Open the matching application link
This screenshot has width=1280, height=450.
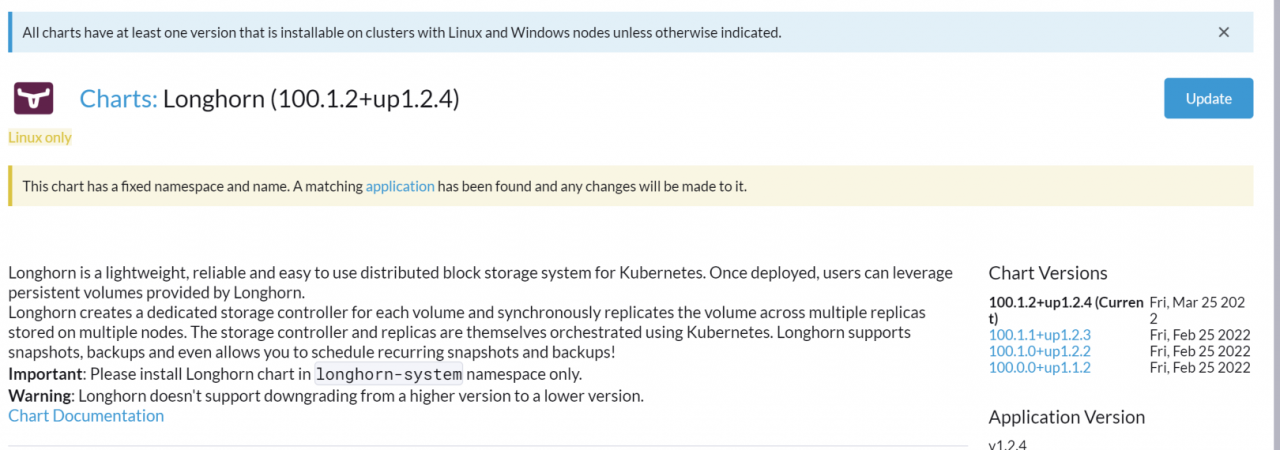coord(400,186)
